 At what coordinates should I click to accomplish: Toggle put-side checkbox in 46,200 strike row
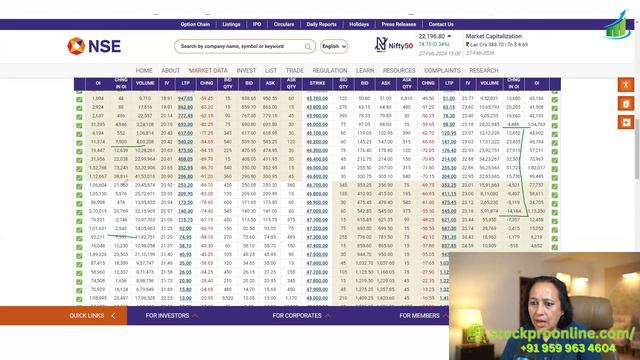click(x=555, y=142)
